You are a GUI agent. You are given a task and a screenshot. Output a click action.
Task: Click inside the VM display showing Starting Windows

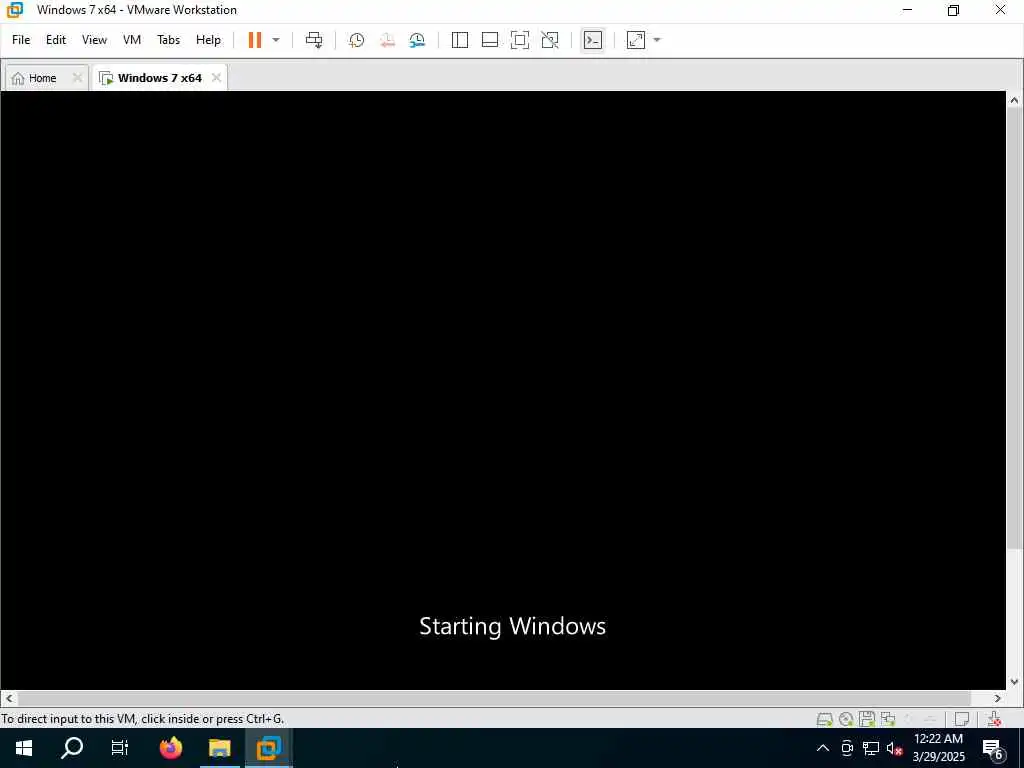(503, 391)
